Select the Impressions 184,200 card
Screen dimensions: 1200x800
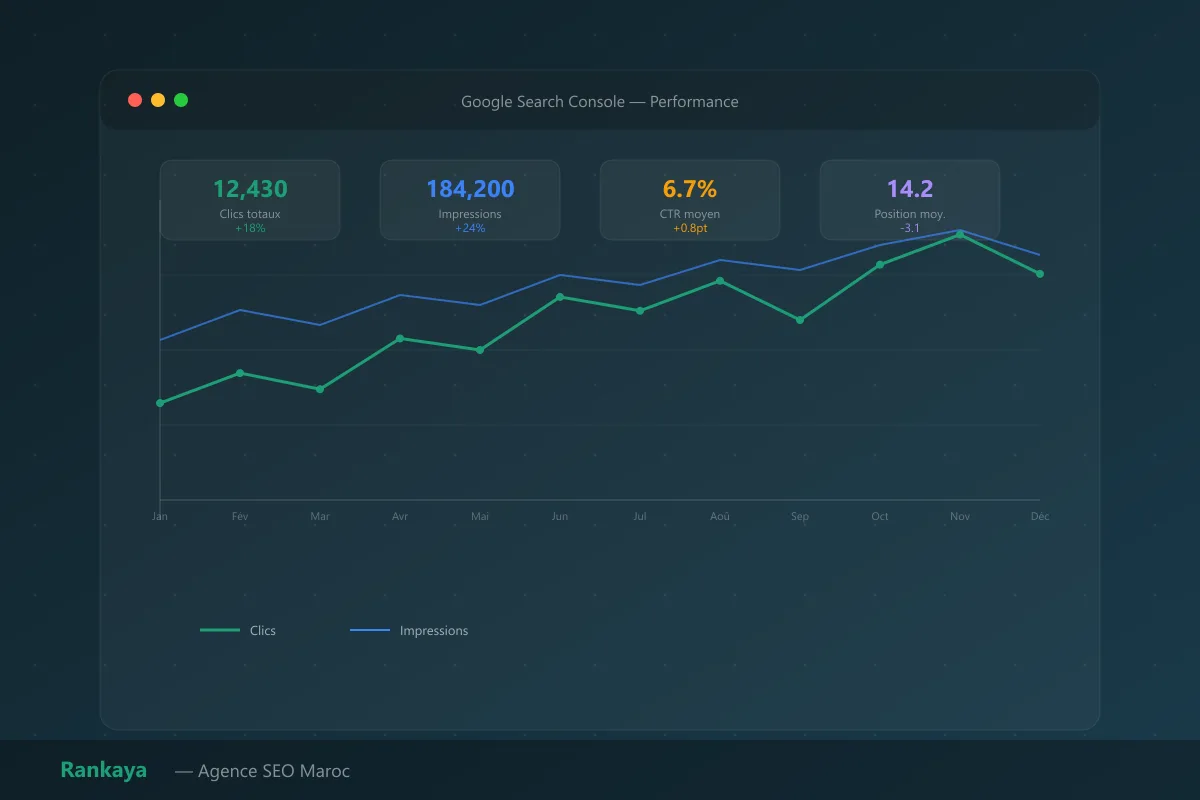tap(470, 200)
